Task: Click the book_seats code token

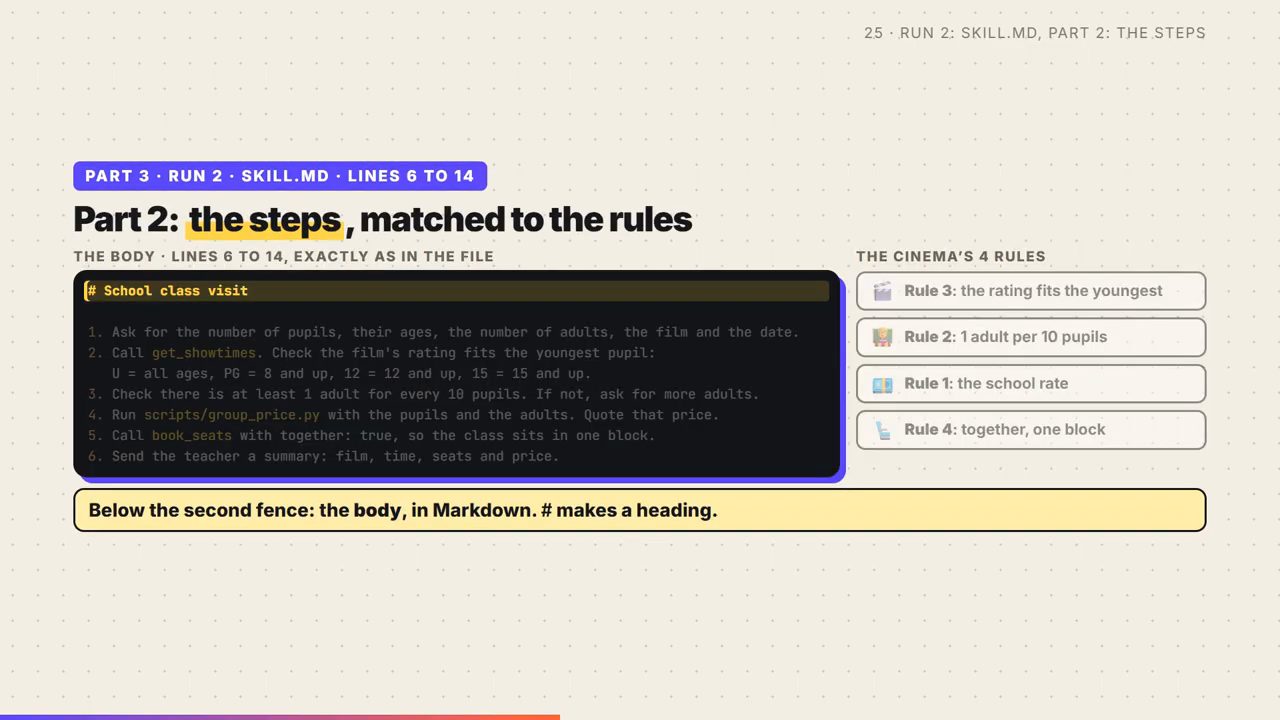Action: (x=192, y=436)
